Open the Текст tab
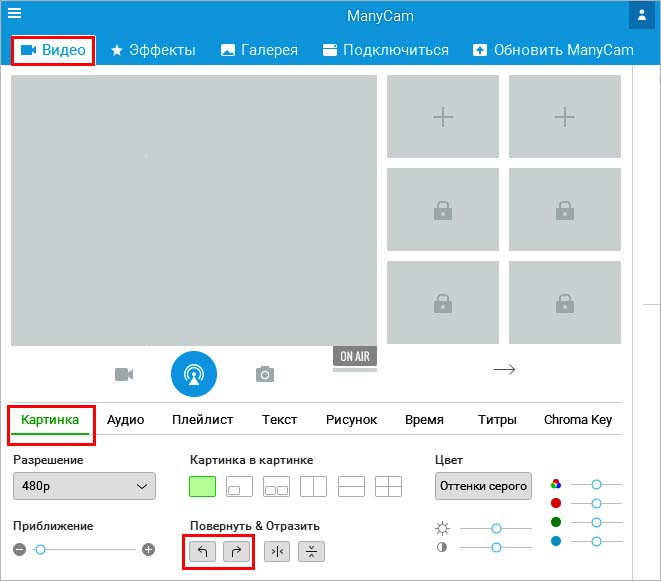The height and width of the screenshot is (581, 661). pyautogui.click(x=279, y=420)
